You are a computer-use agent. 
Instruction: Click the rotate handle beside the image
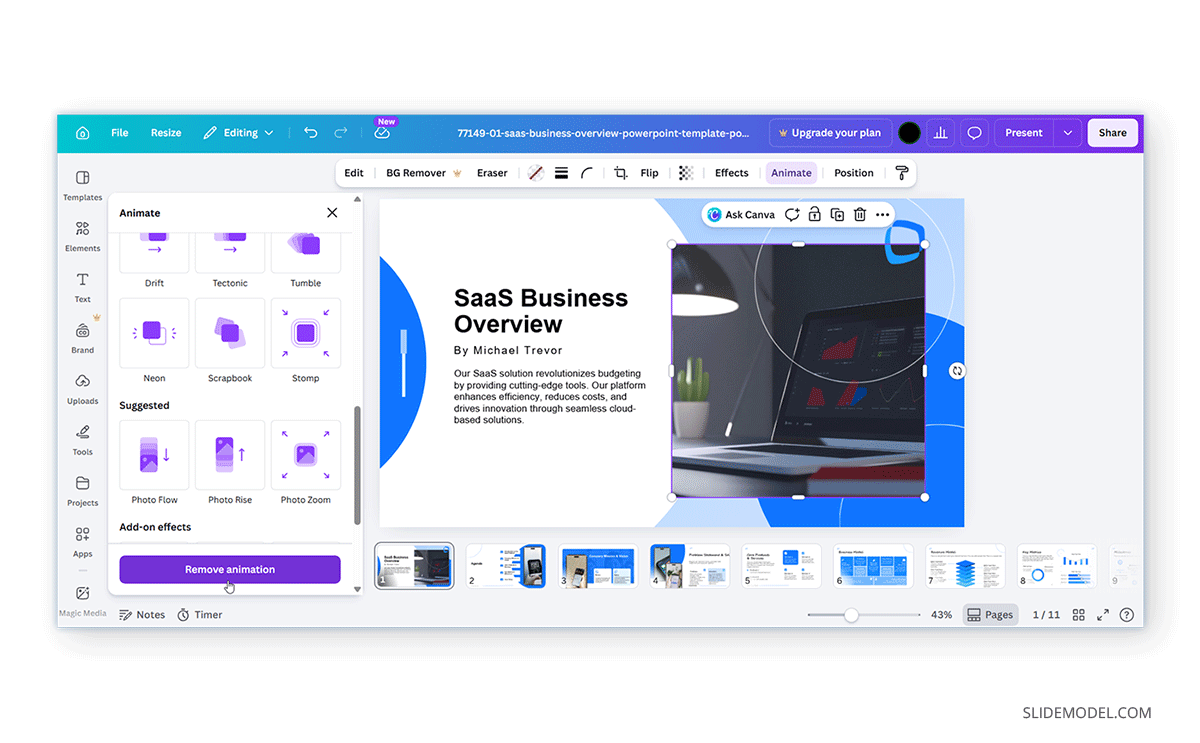point(957,371)
